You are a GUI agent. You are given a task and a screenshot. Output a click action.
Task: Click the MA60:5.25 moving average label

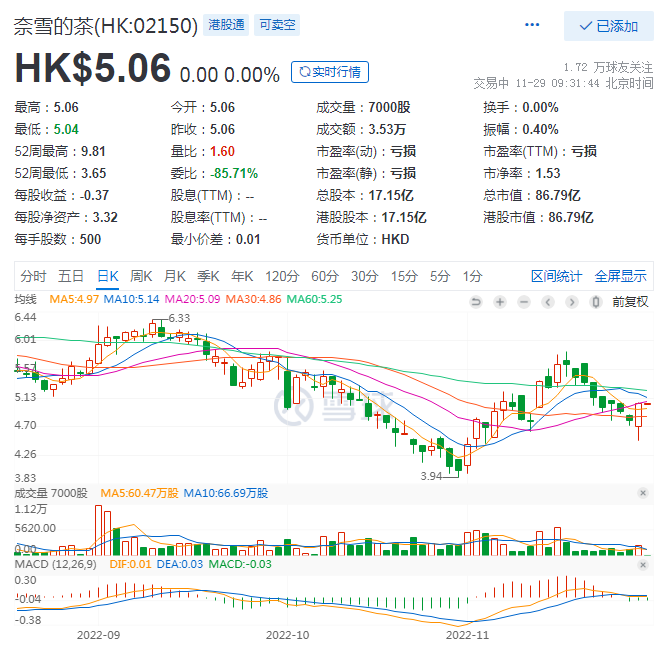point(314,299)
